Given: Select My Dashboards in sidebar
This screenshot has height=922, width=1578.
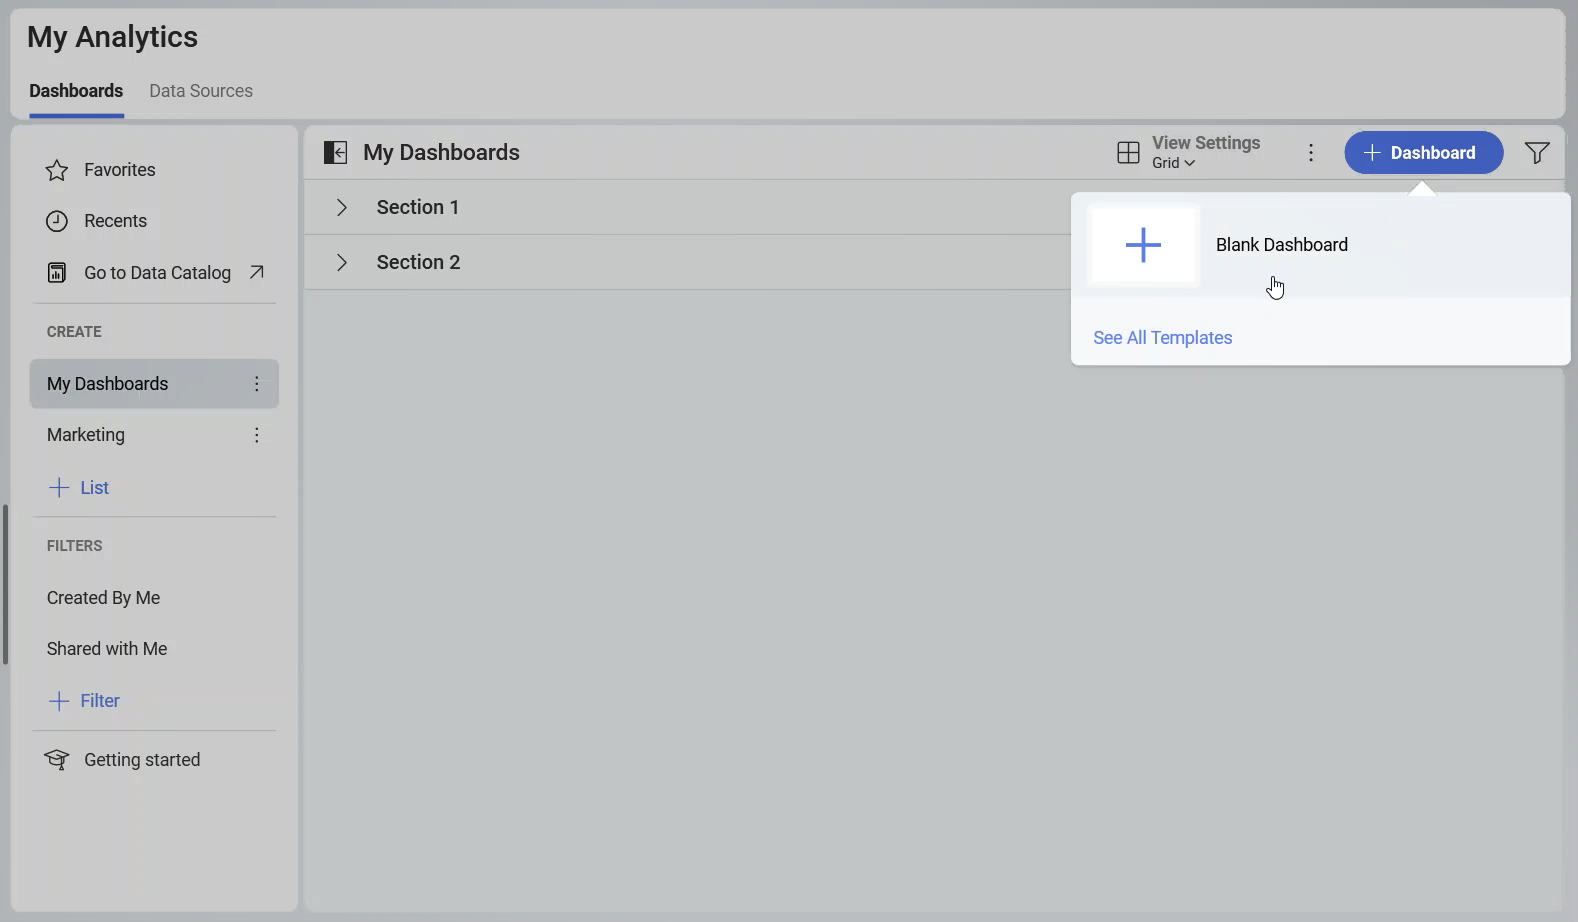Looking at the screenshot, I should [154, 384].
